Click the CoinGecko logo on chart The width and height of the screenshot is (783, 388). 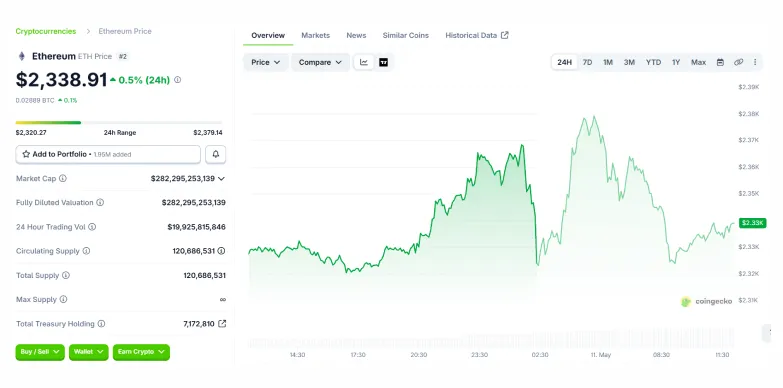tap(707, 301)
